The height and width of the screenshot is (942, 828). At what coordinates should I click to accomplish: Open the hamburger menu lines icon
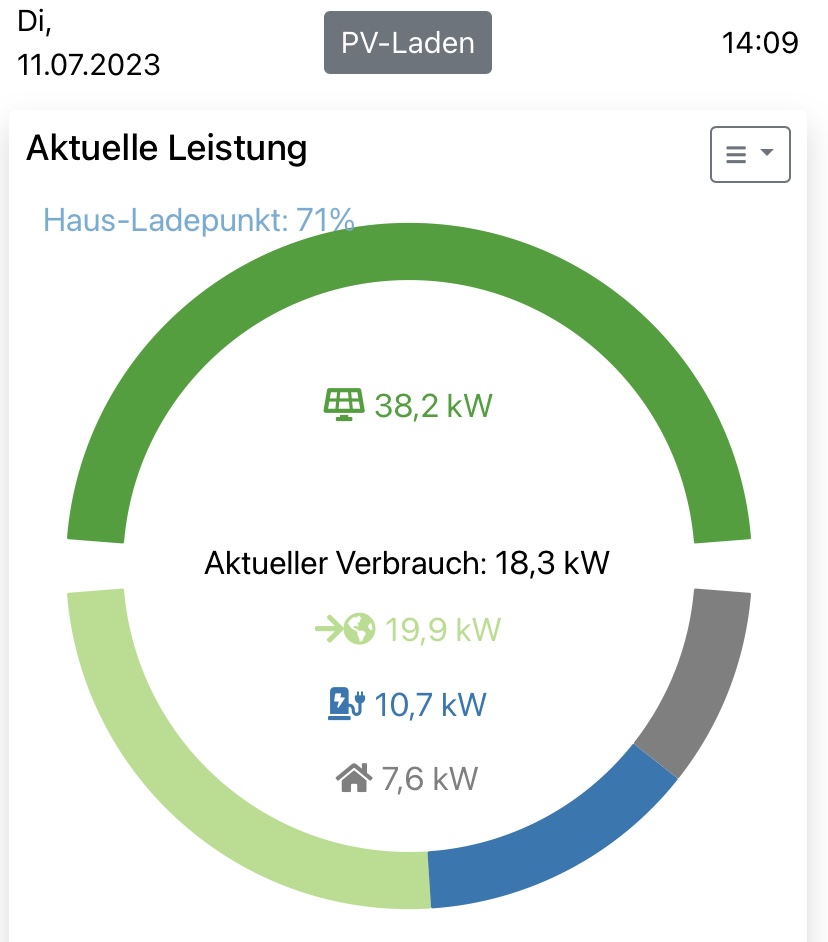coord(736,155)
